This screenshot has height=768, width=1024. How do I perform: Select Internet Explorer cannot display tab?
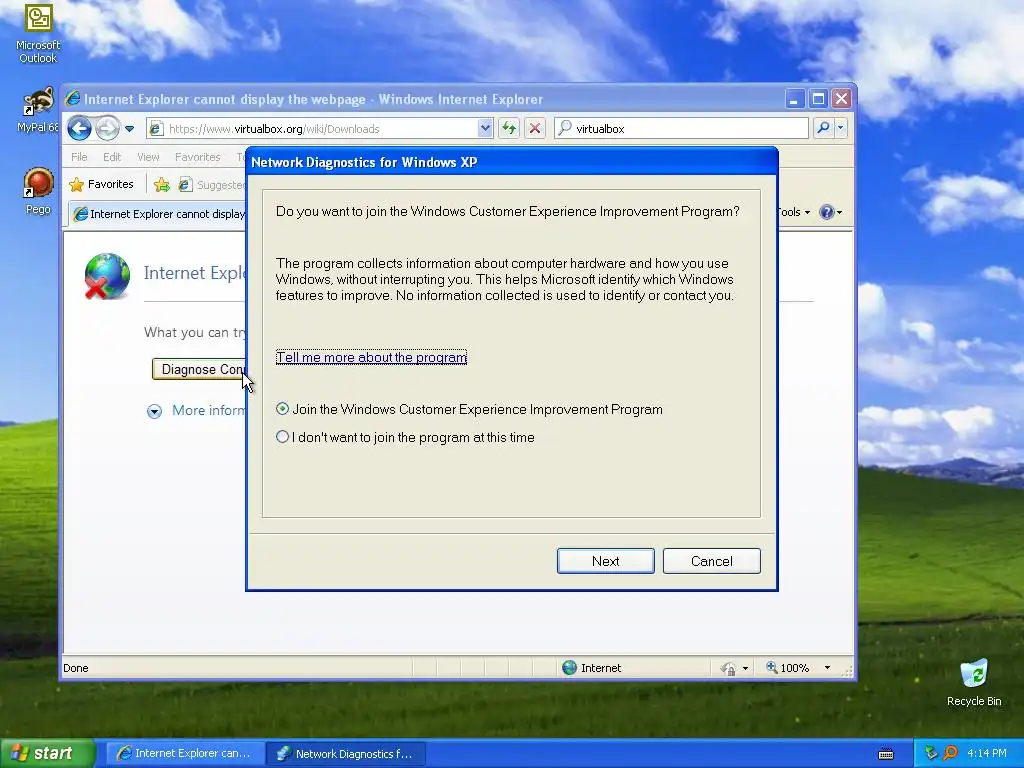pos(158,214)
